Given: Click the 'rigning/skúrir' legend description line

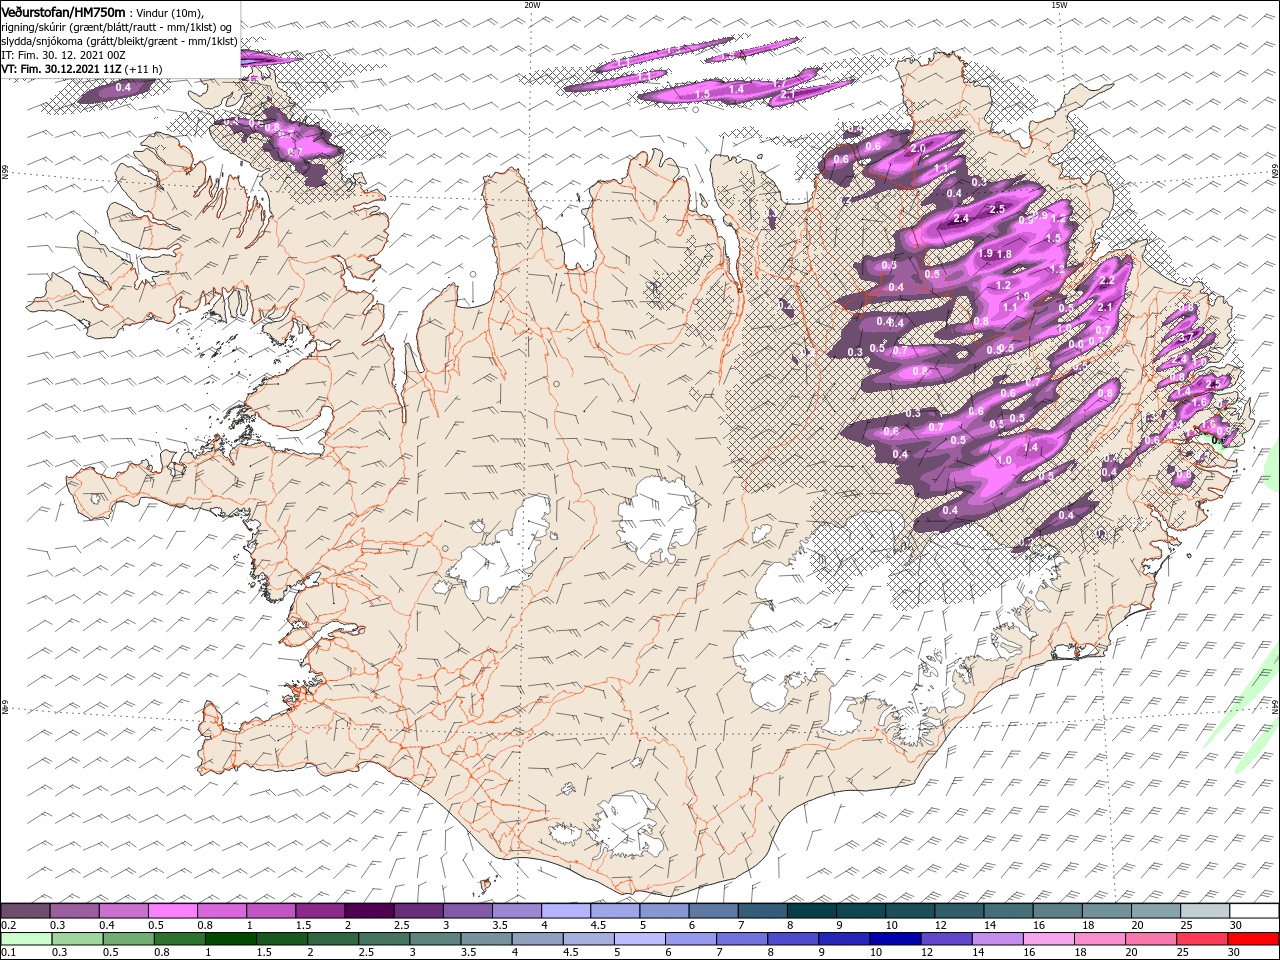Looking at the screenshot, I should [117, 27].
